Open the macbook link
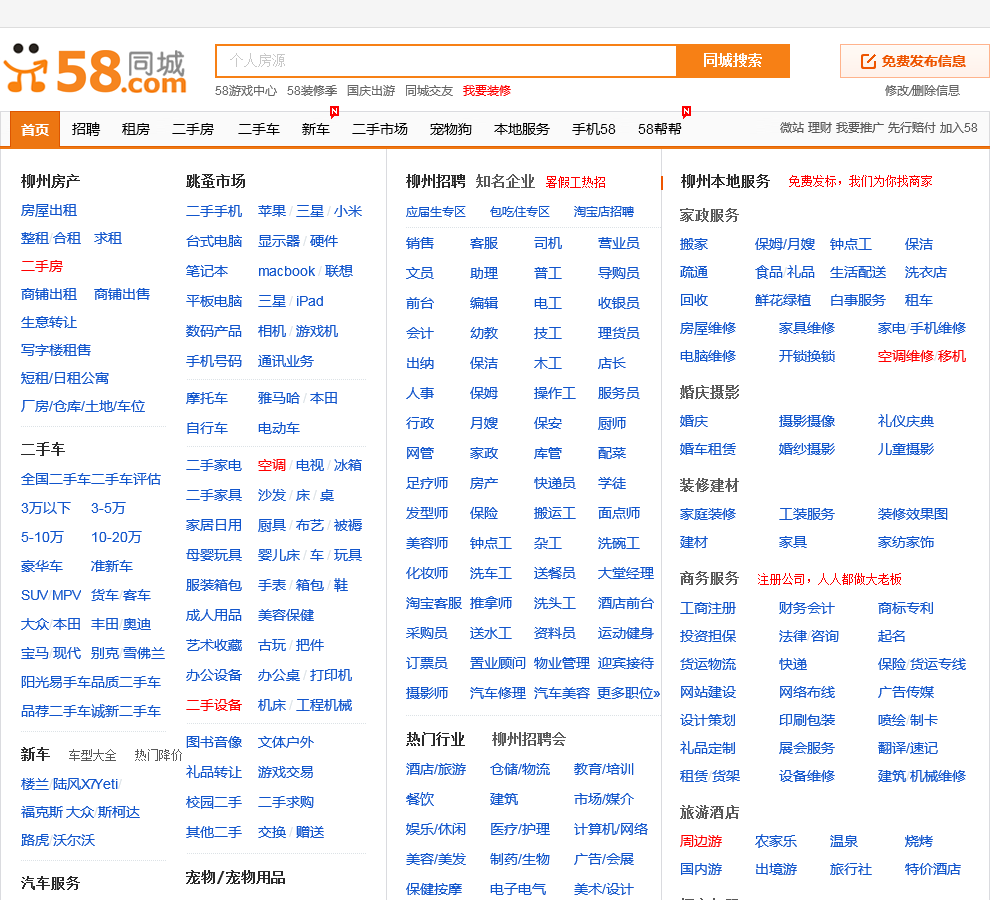Image resolution: width=990 pixels, height=900 pixels. pyautogui.click(x=286, y=272)
